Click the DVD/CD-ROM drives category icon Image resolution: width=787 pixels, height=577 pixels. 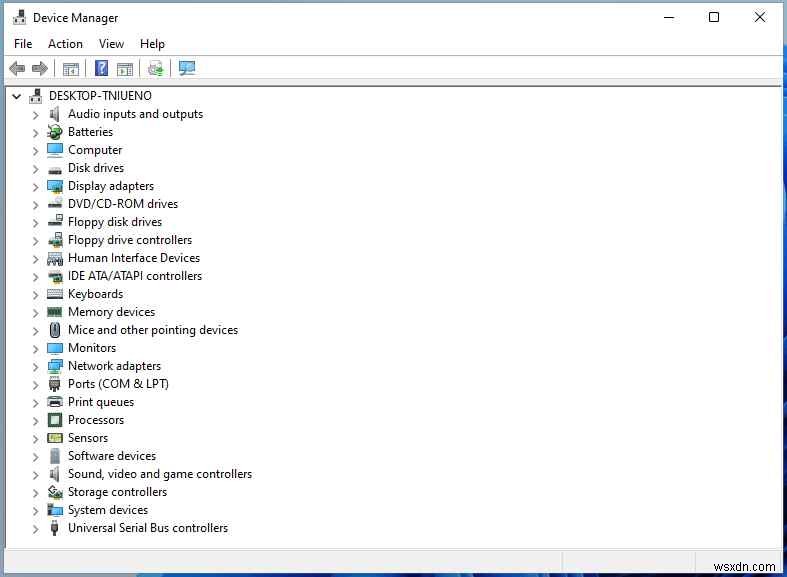click(55, 204)
